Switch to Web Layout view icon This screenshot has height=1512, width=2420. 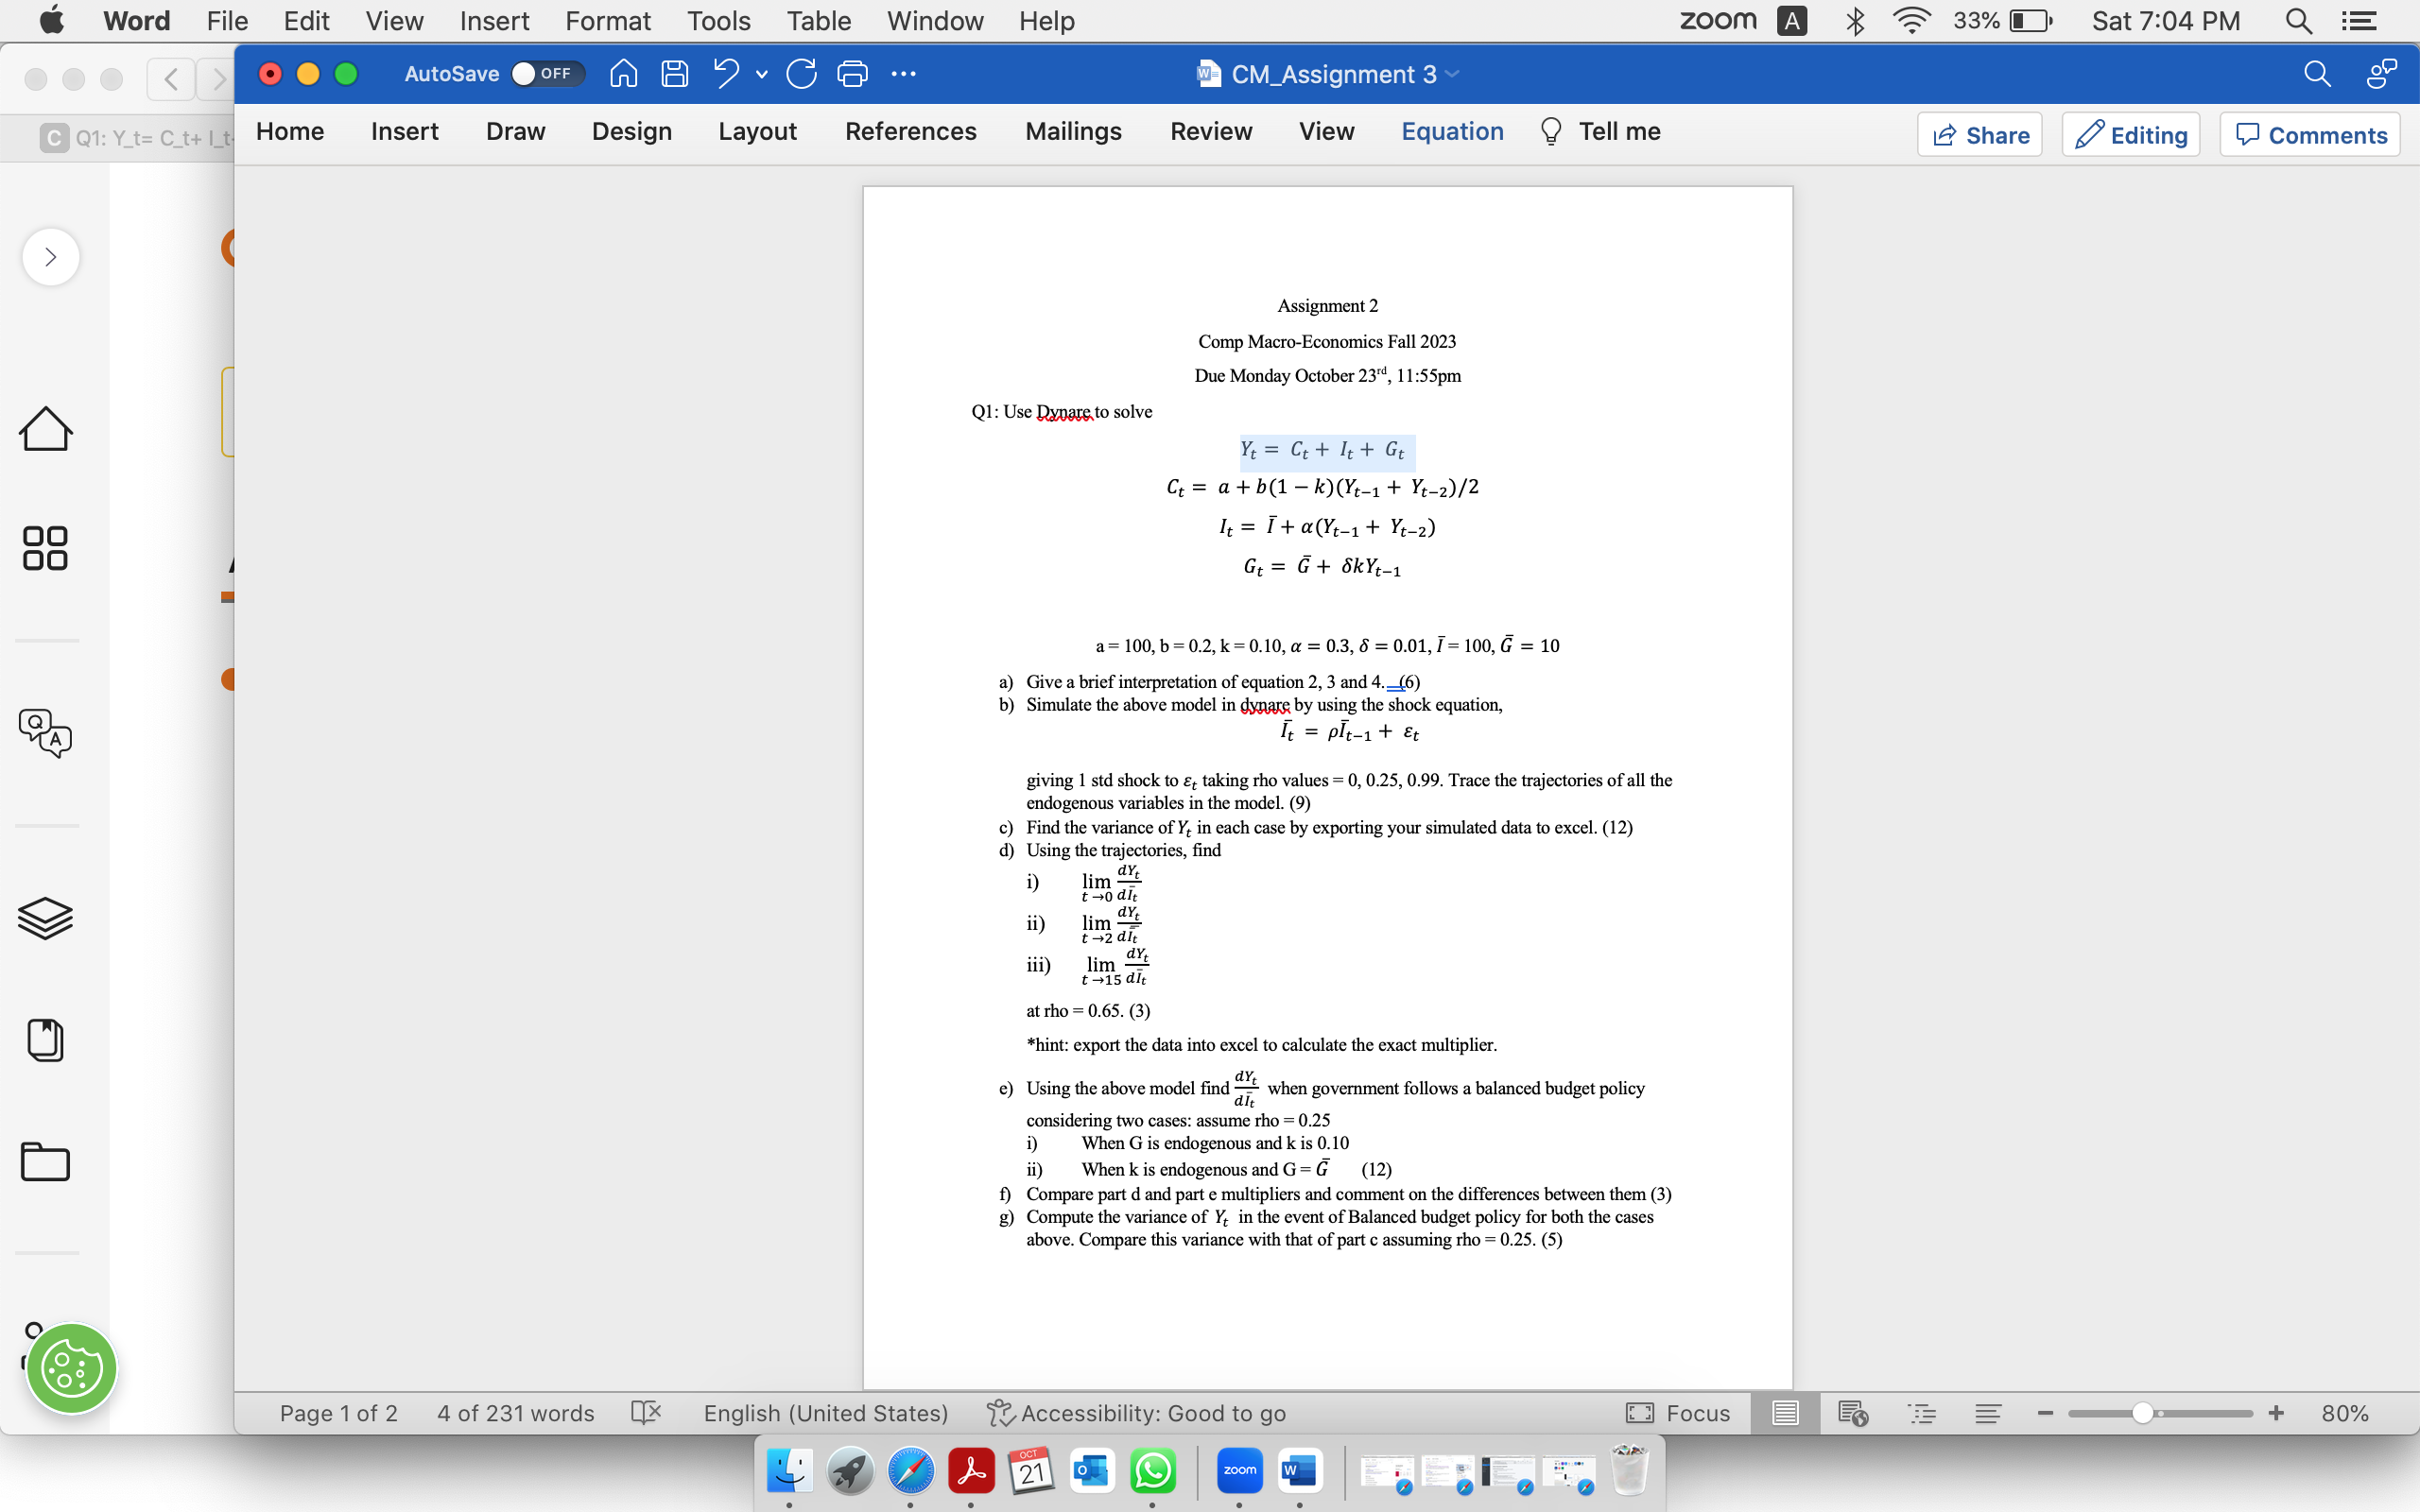(x=1855, y=1412)
